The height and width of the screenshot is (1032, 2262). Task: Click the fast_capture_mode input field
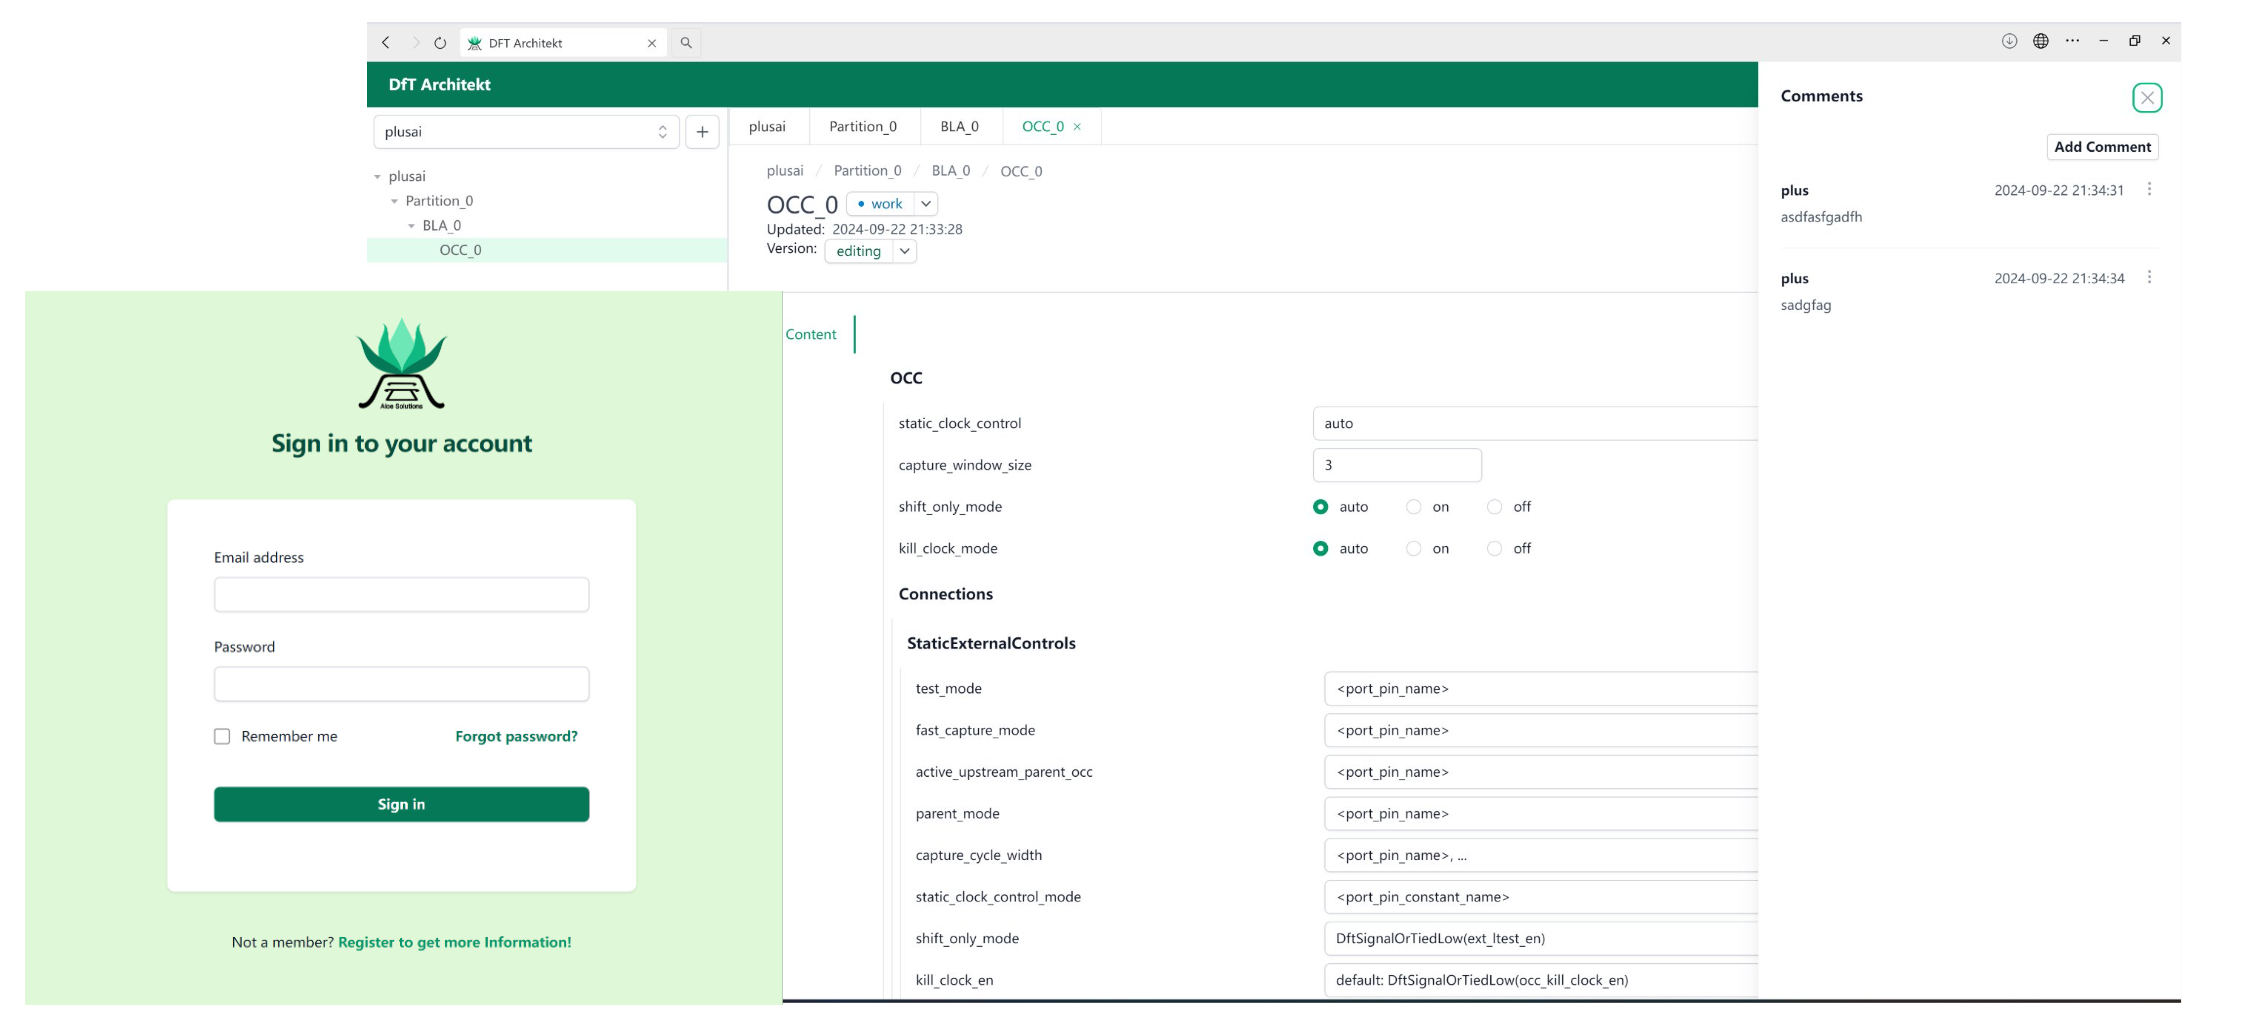click(1541, 731)
